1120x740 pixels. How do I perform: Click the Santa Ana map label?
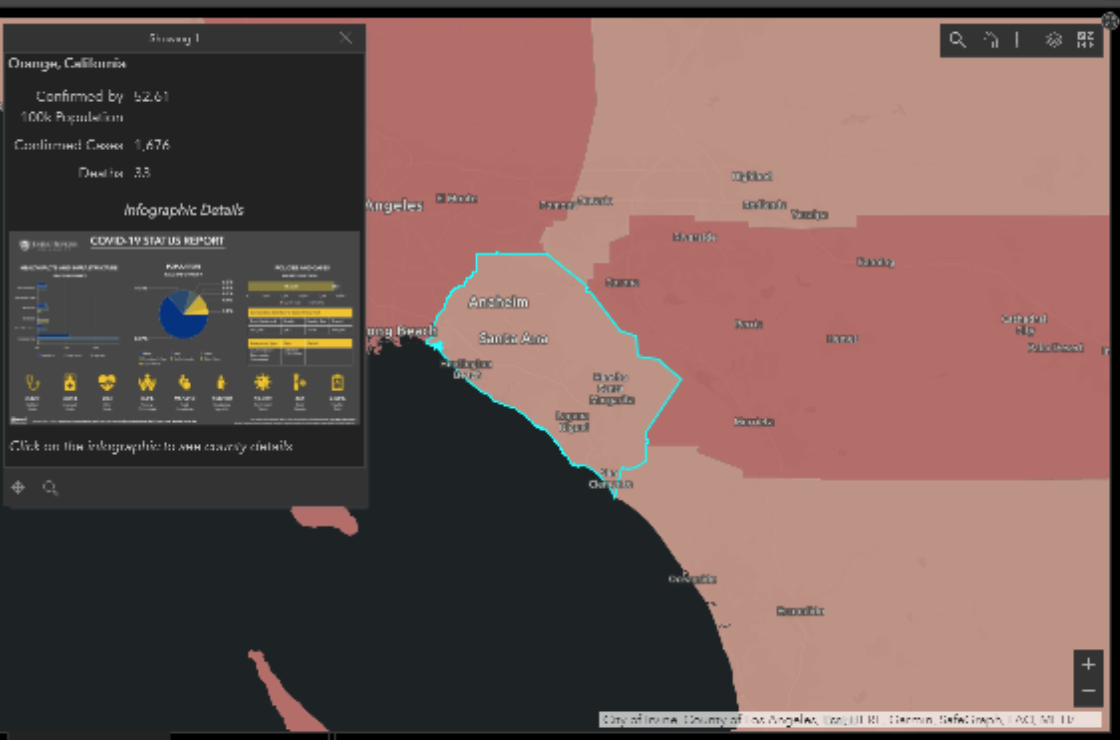(x=513, y=338)
